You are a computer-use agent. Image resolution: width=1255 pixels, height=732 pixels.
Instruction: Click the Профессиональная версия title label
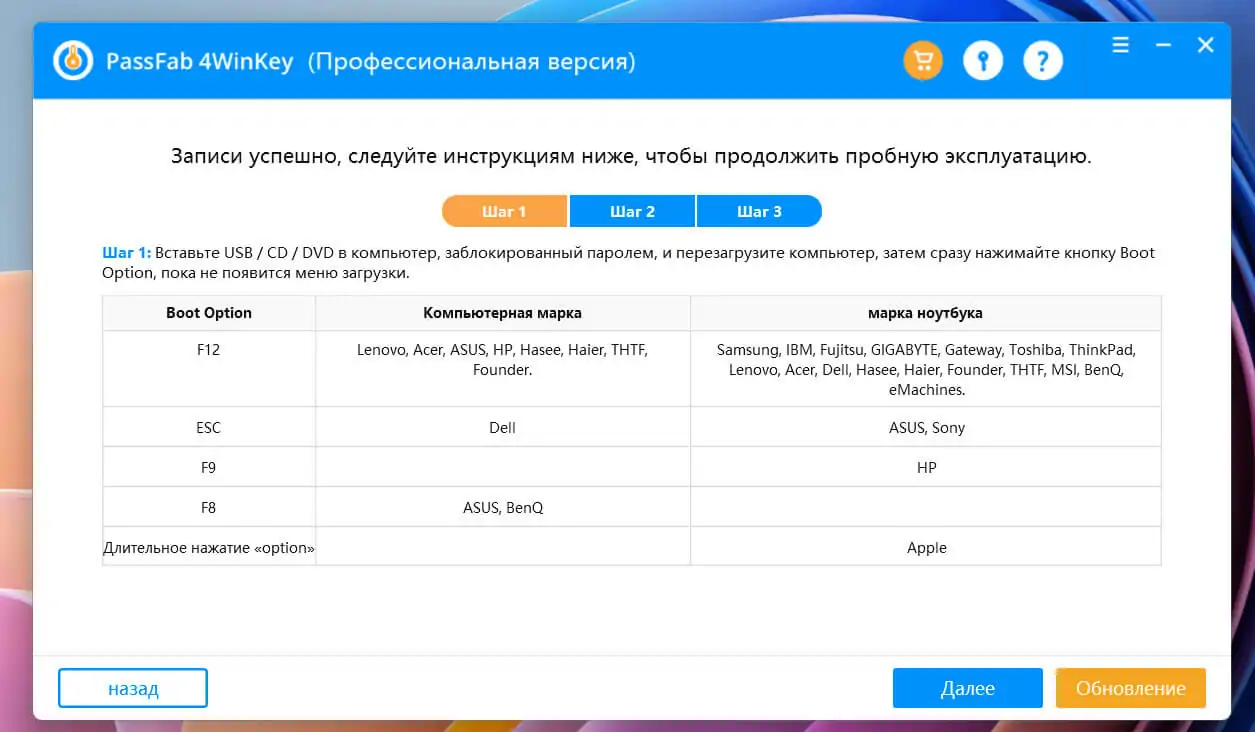click(x=470, y=62)
